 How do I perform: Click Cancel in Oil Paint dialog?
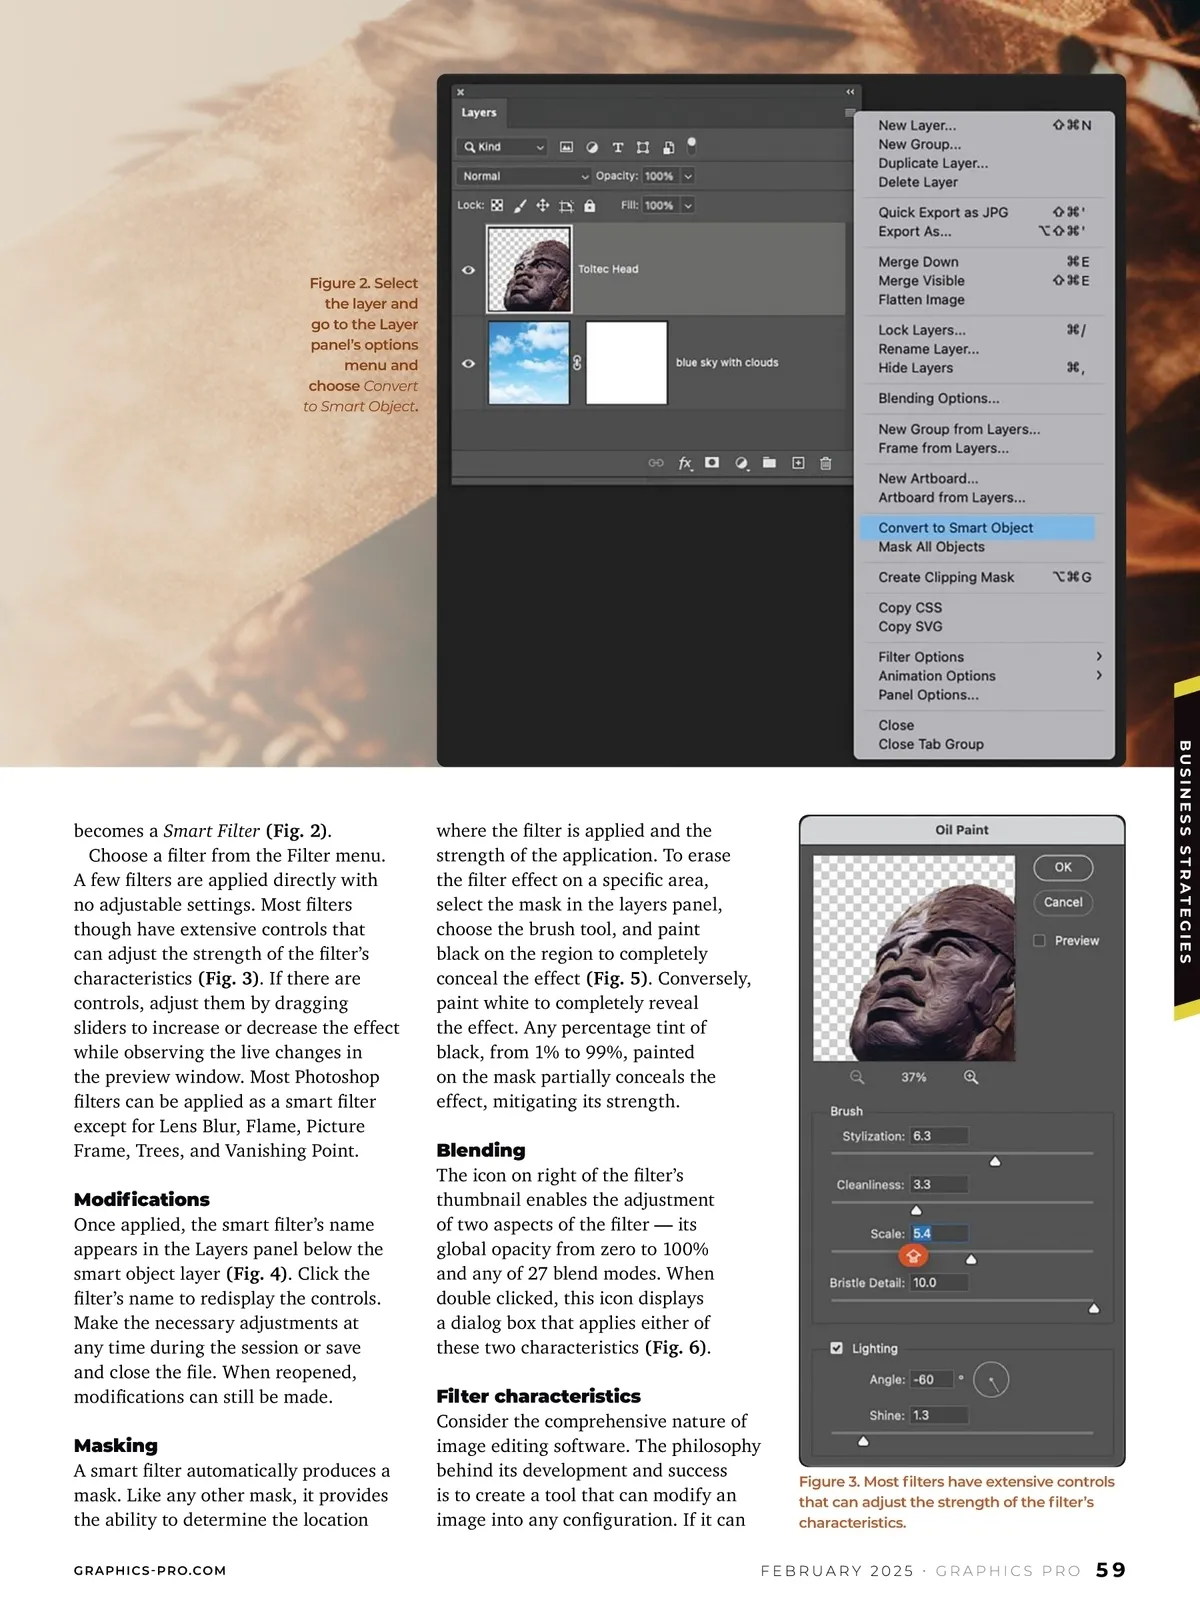pos(1063,902)
